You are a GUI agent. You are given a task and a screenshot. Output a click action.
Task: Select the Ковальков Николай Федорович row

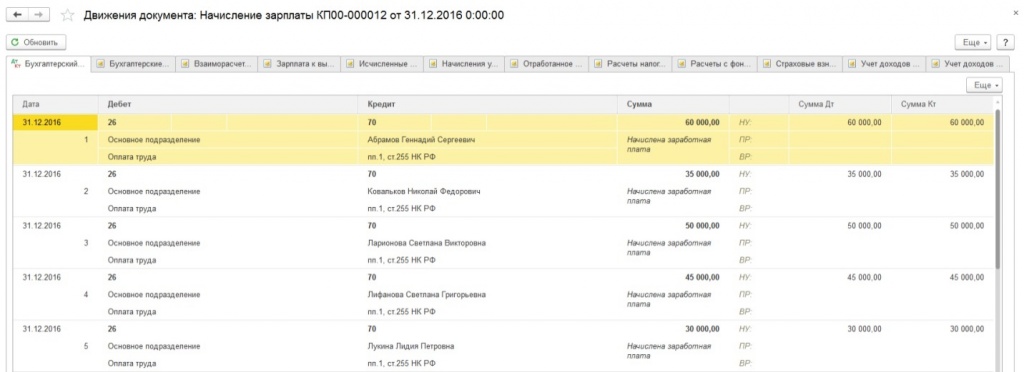424,191
